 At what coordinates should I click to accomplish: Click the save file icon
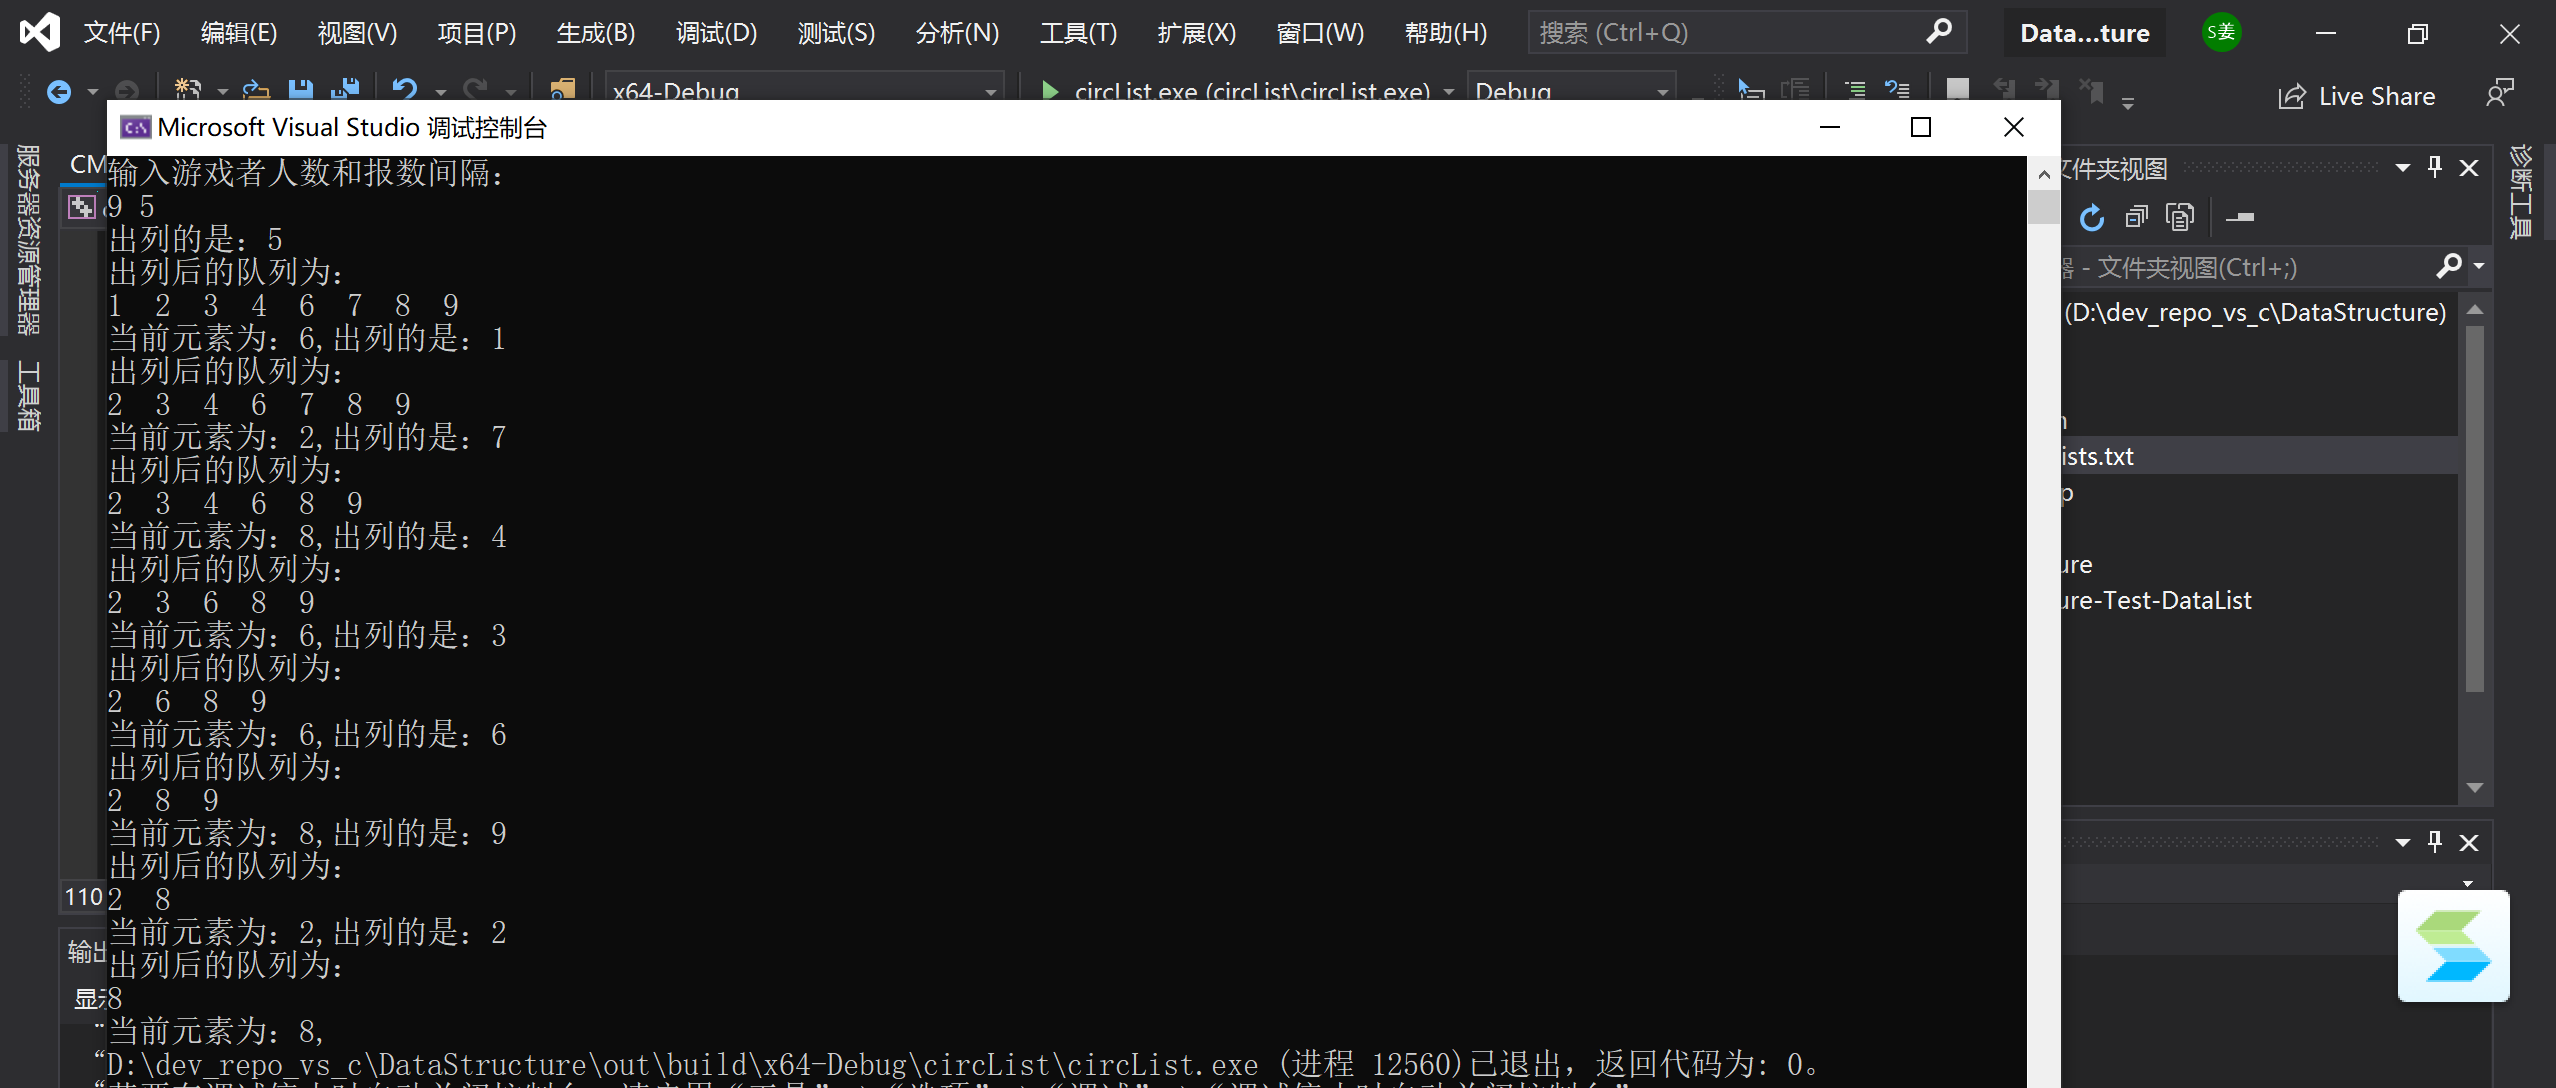[300, 91]
